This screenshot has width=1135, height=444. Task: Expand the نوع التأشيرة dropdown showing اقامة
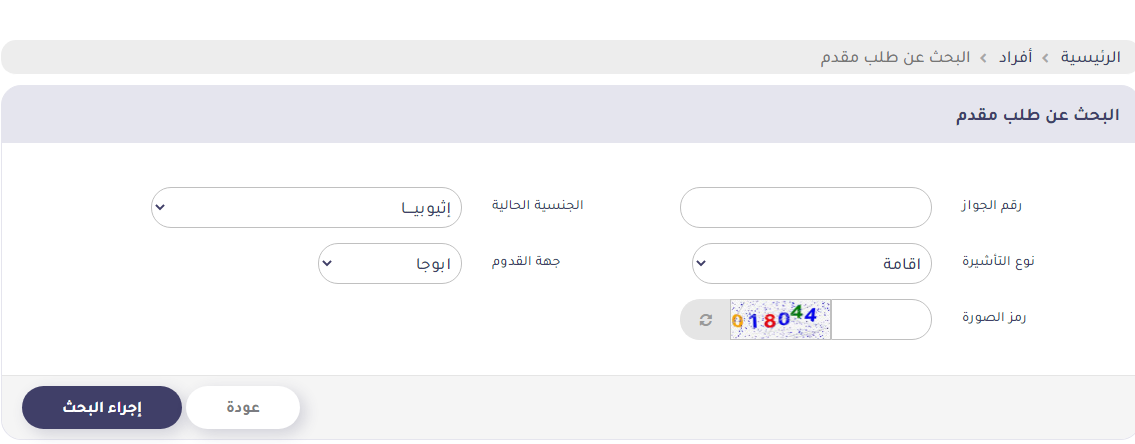click(x=812, y=264)
